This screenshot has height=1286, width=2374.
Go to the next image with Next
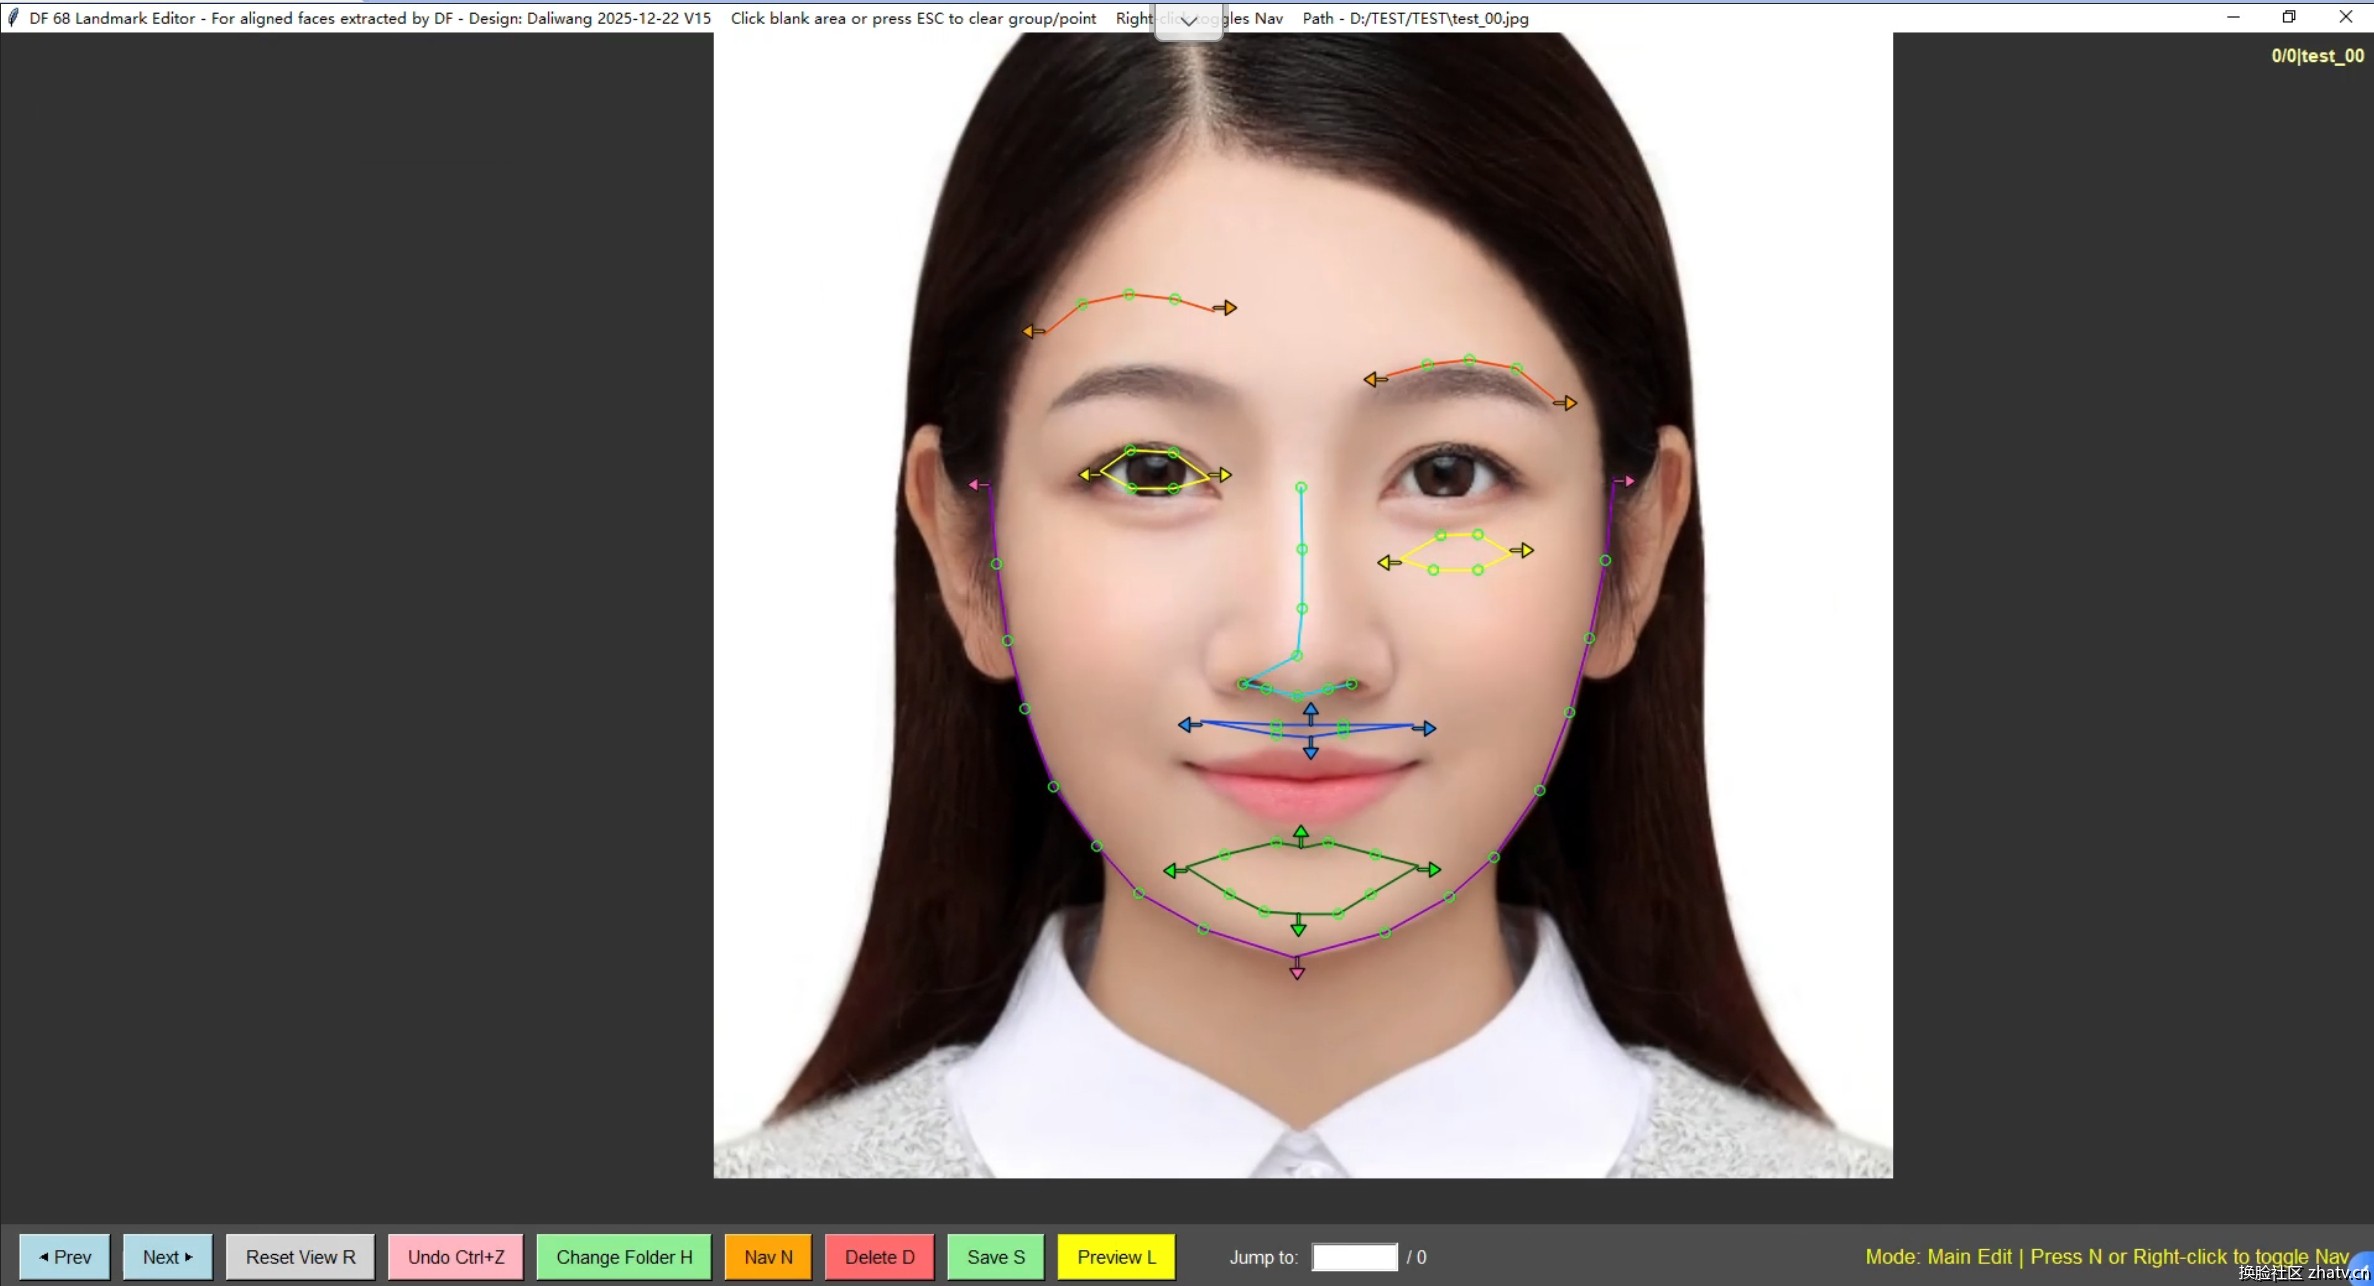click(167, 1257)
